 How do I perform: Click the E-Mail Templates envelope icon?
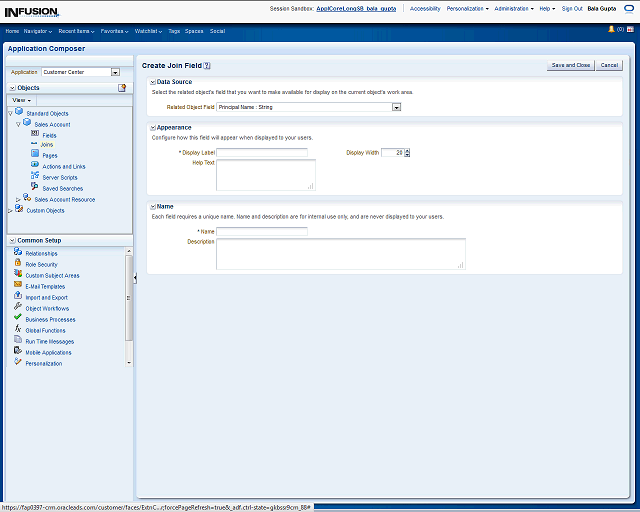(x=18, y=286)
